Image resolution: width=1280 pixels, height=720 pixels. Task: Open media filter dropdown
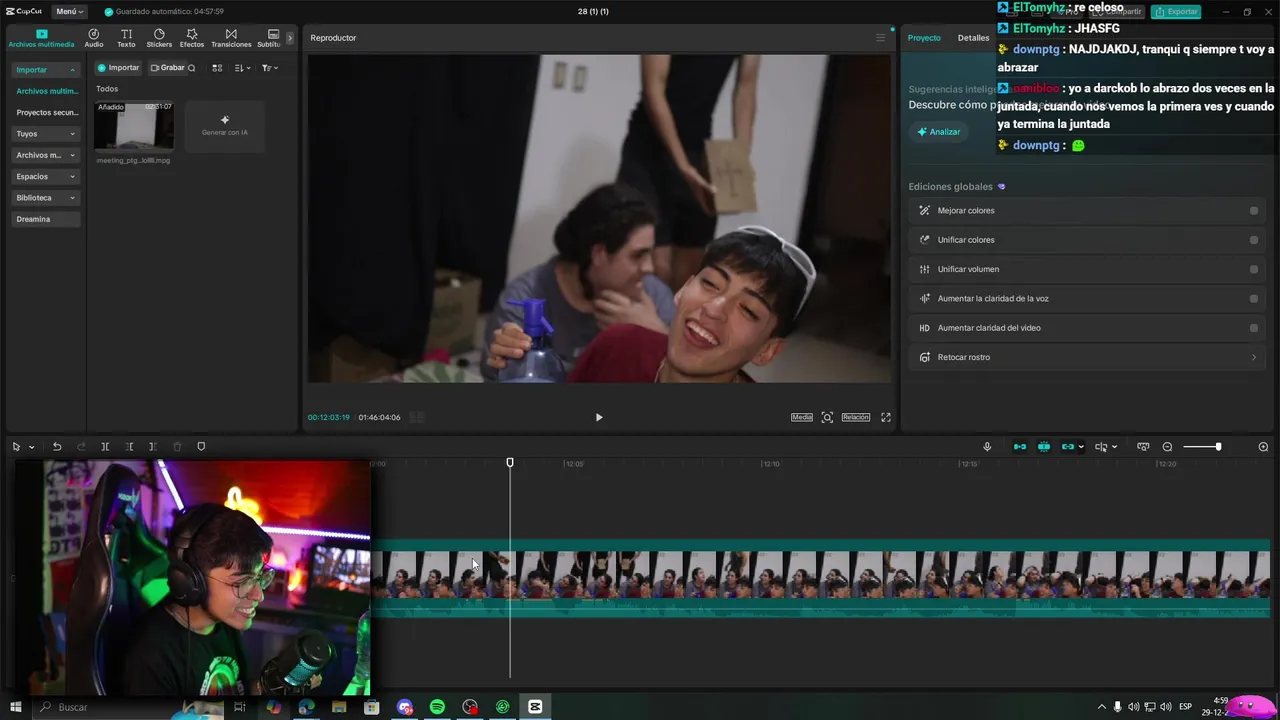pyautogui.click(x=270, y=68)
